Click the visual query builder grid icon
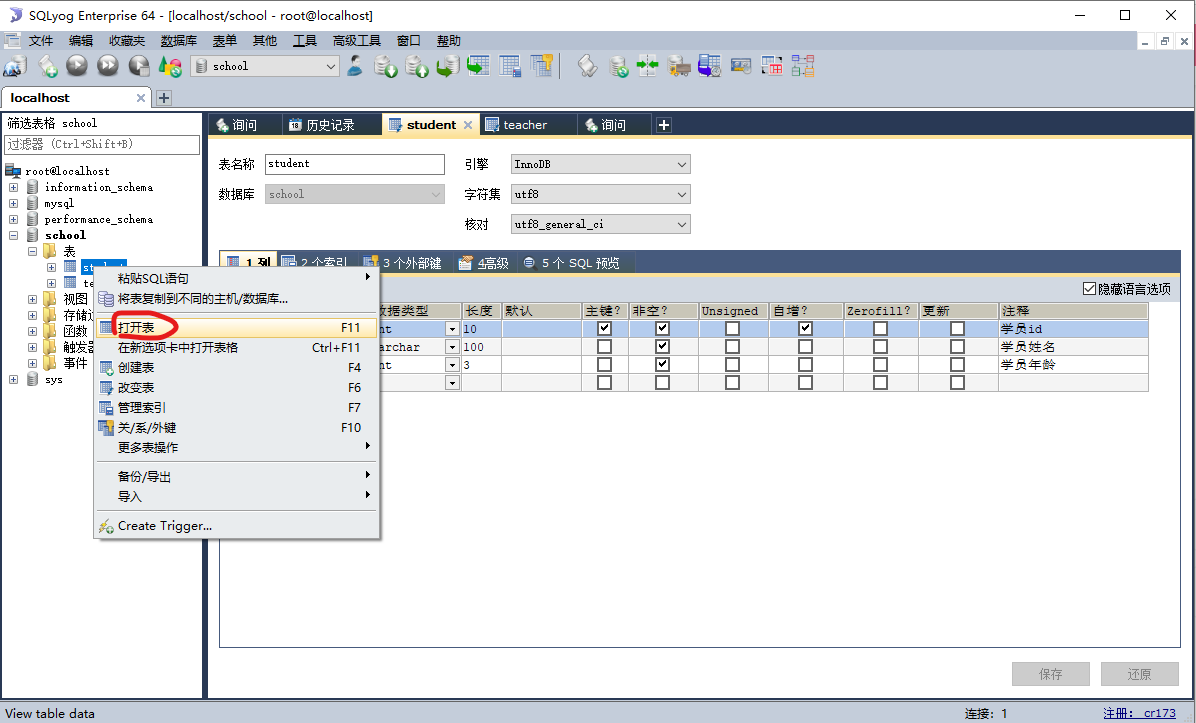Viewport: 1196px width, 723px height. pyautogui.click(x=772, y=66)
